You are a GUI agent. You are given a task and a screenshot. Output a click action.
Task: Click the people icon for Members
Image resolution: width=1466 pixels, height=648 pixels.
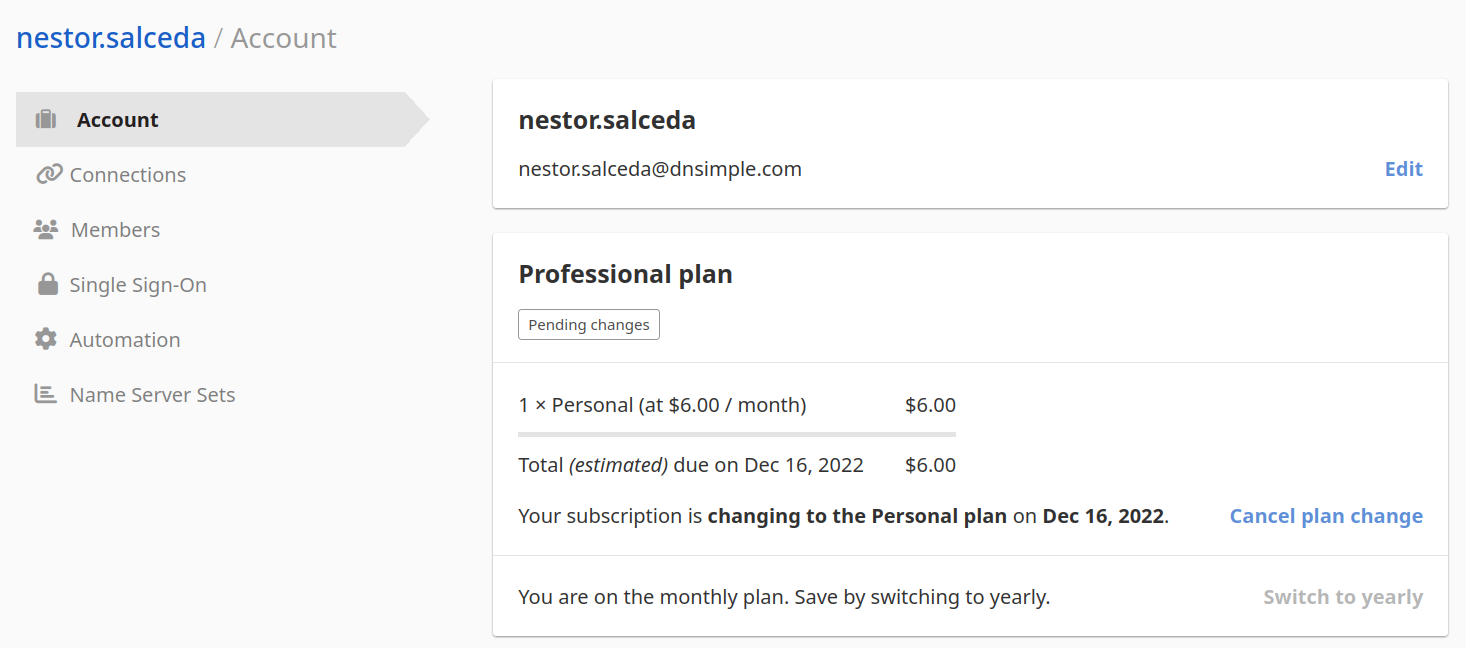coord(46,230)
